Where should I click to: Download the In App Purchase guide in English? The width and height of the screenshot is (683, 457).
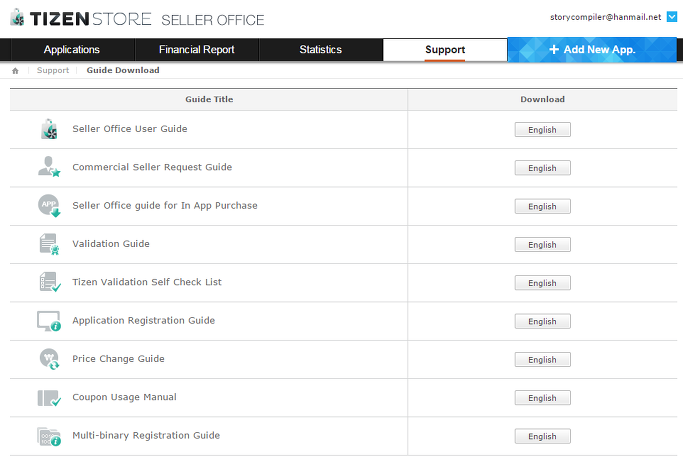(542, 206)
